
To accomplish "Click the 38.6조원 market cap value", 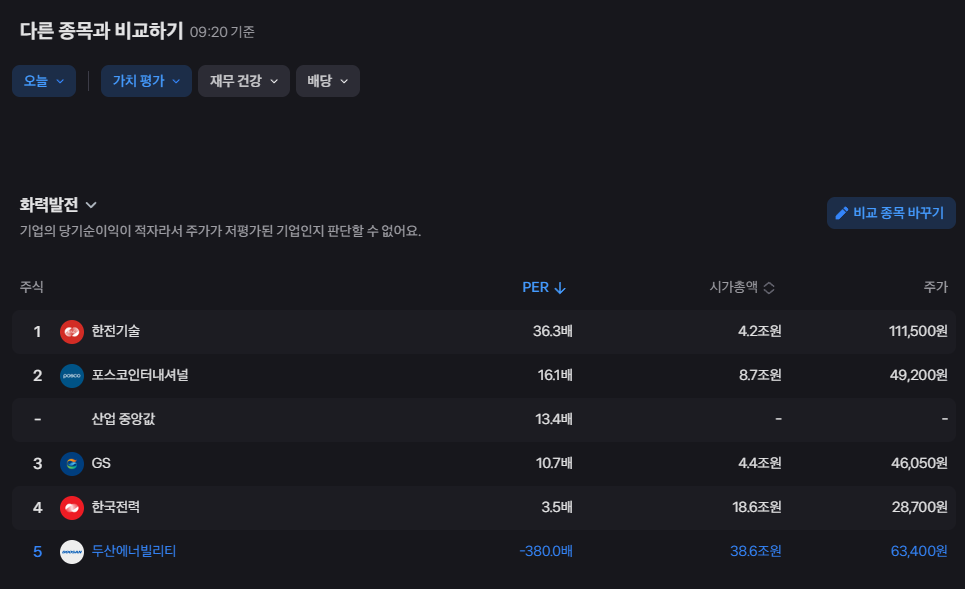I will [x=756, y=551].
